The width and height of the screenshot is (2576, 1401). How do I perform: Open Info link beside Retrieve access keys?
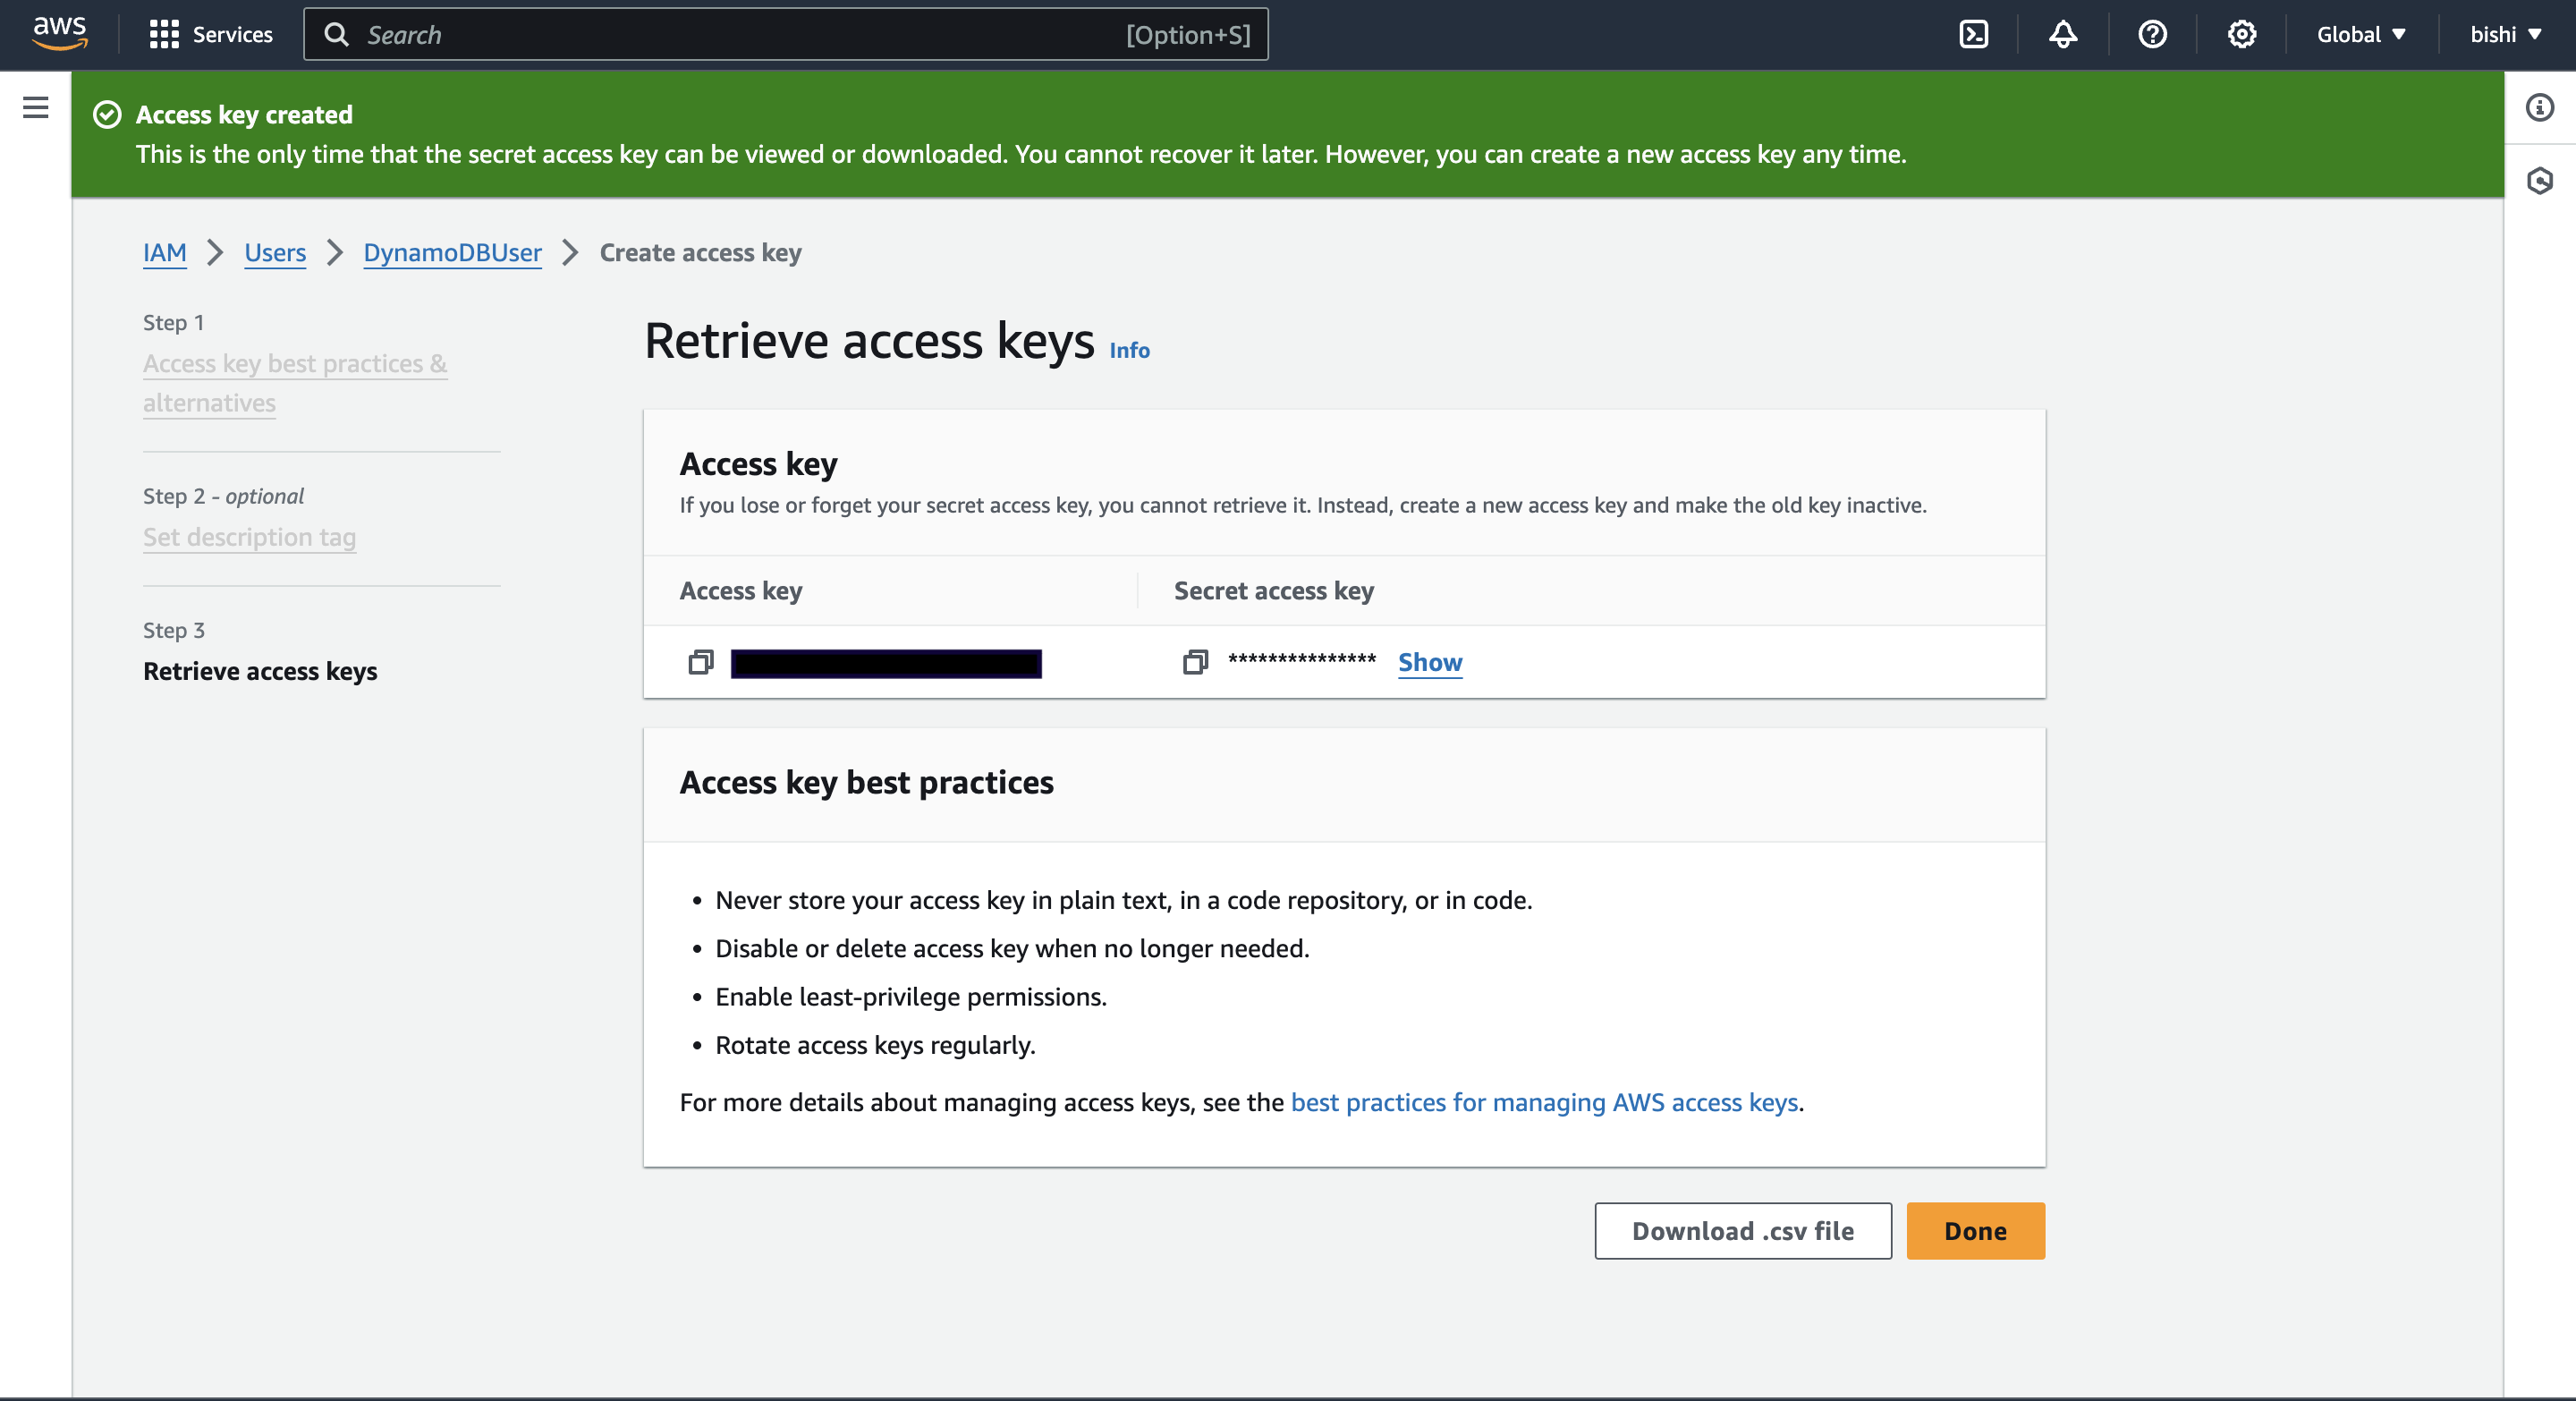coord(1129,351)
